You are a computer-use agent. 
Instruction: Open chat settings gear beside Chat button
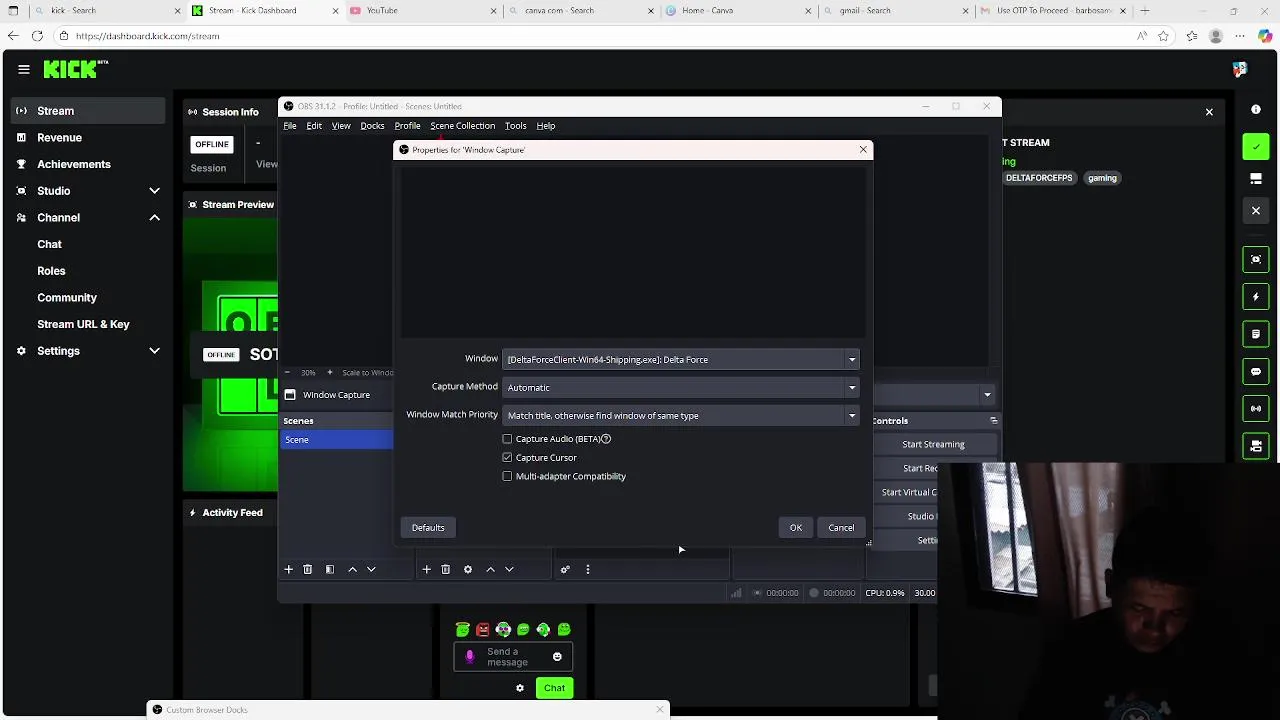pyautogui.click(x=520, y=688)
